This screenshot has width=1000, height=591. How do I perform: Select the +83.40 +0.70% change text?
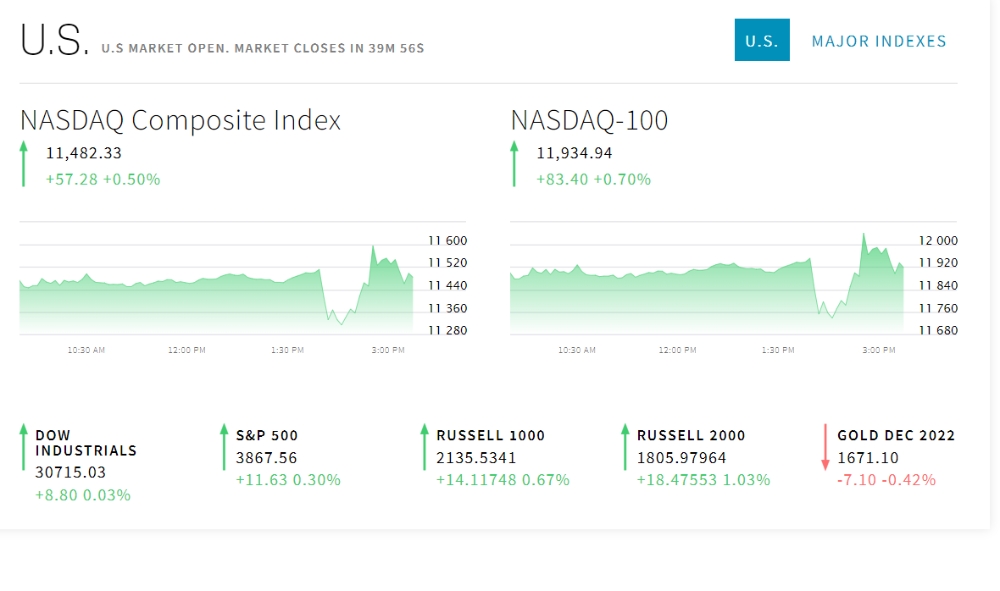593,179
